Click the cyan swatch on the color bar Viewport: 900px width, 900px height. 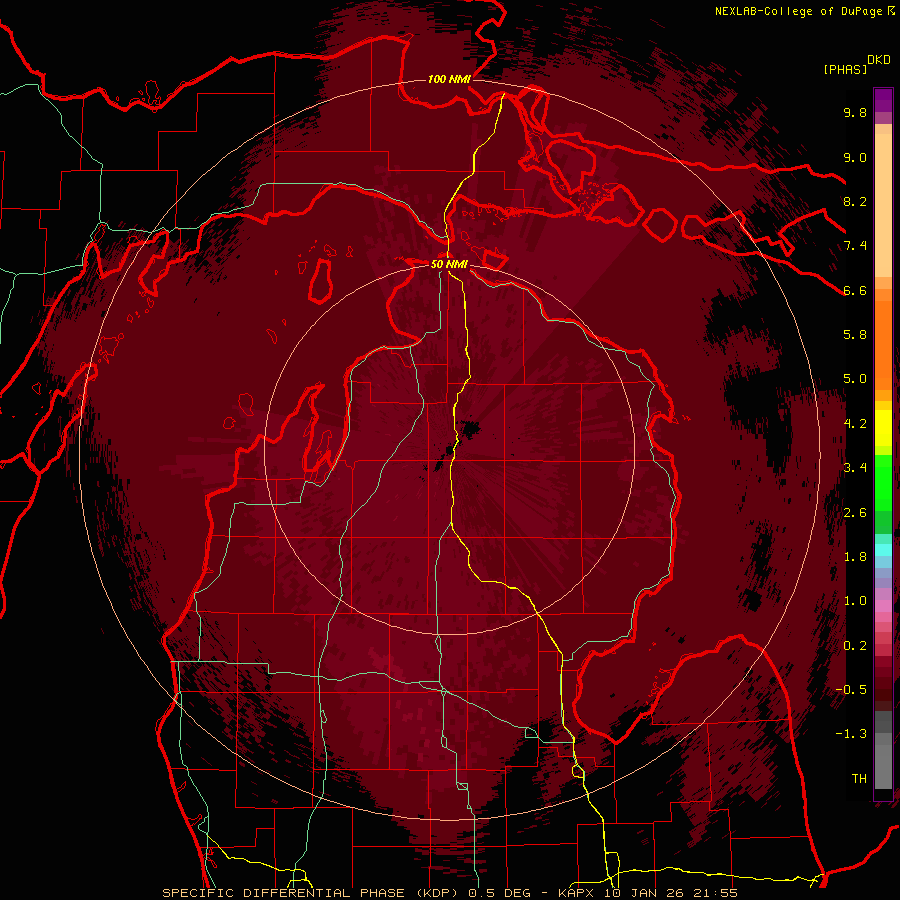tap(883, 550)
